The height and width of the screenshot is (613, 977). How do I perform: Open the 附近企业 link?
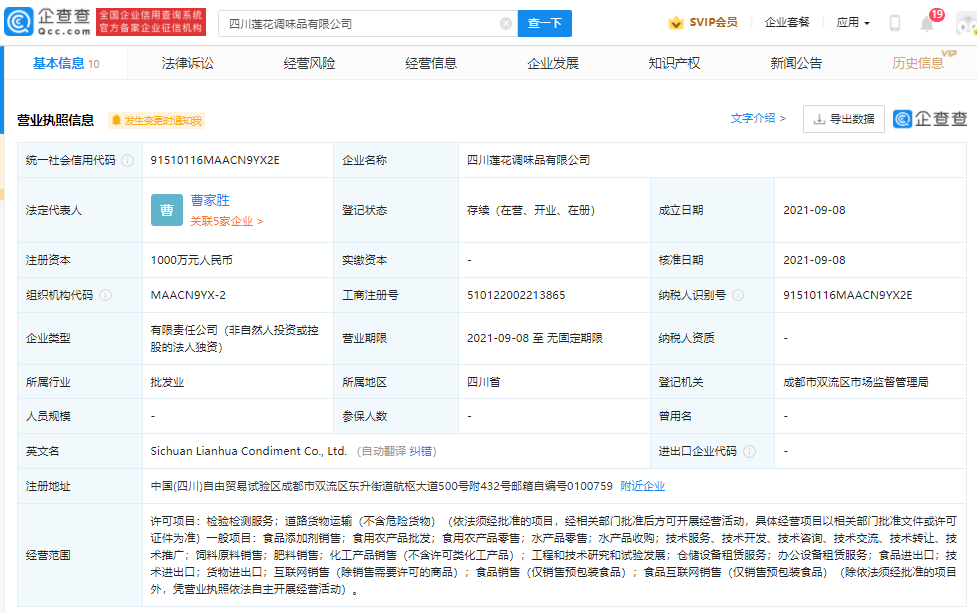click(x=642, y=486)
